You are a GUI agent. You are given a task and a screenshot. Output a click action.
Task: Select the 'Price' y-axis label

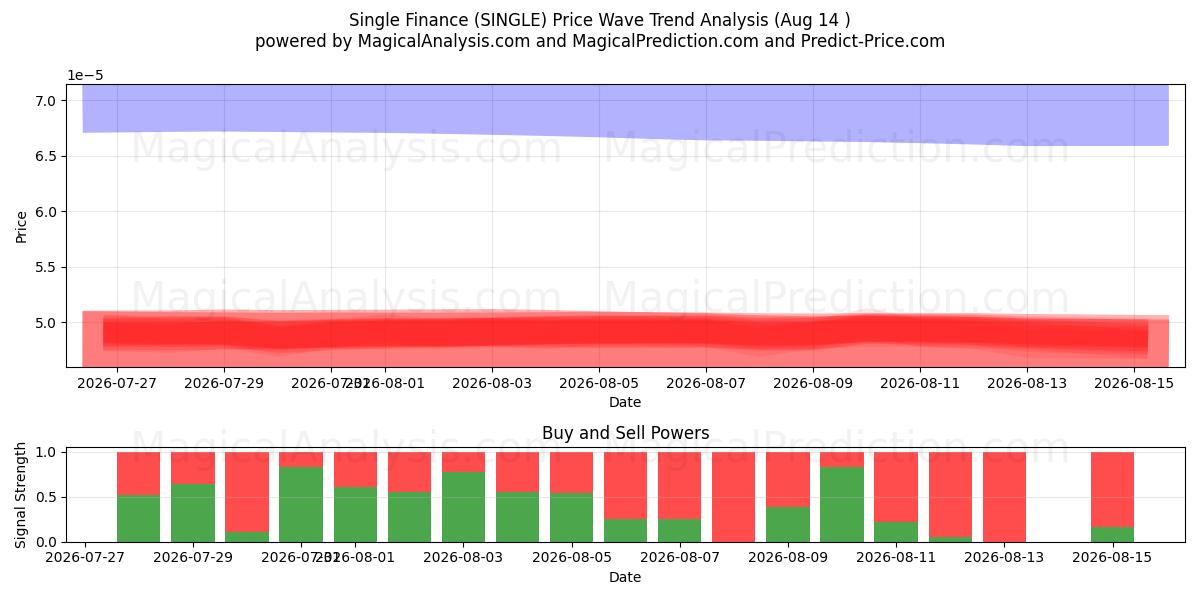(x=21, y=226)
